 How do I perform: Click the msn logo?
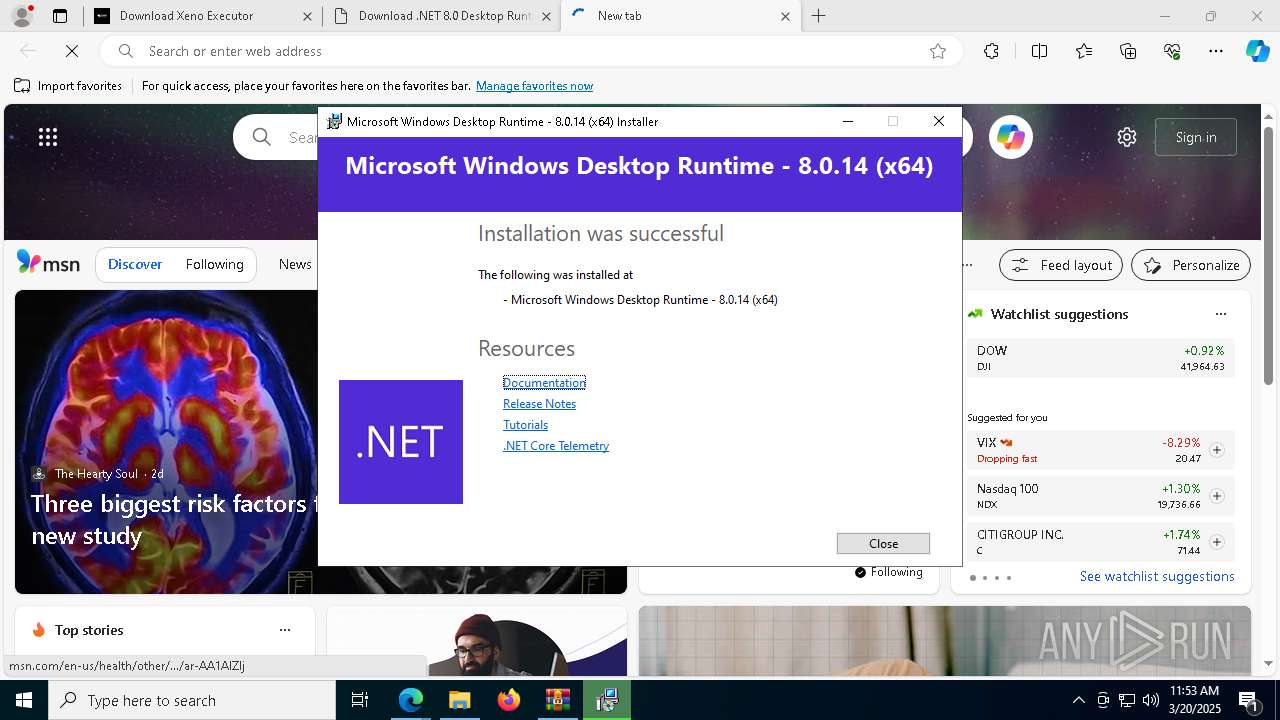48,263
